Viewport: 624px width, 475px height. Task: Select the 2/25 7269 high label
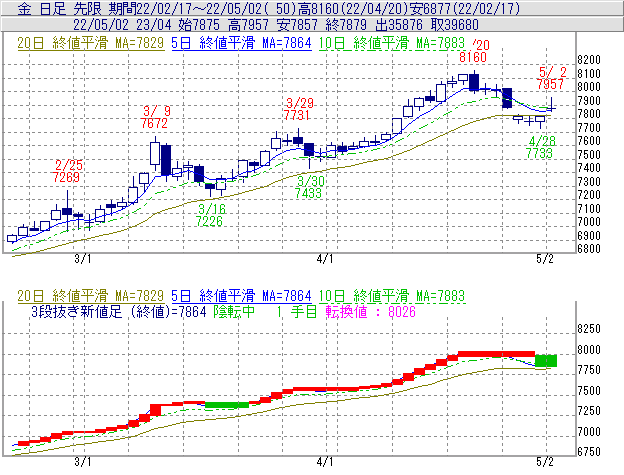coord(68,171)
